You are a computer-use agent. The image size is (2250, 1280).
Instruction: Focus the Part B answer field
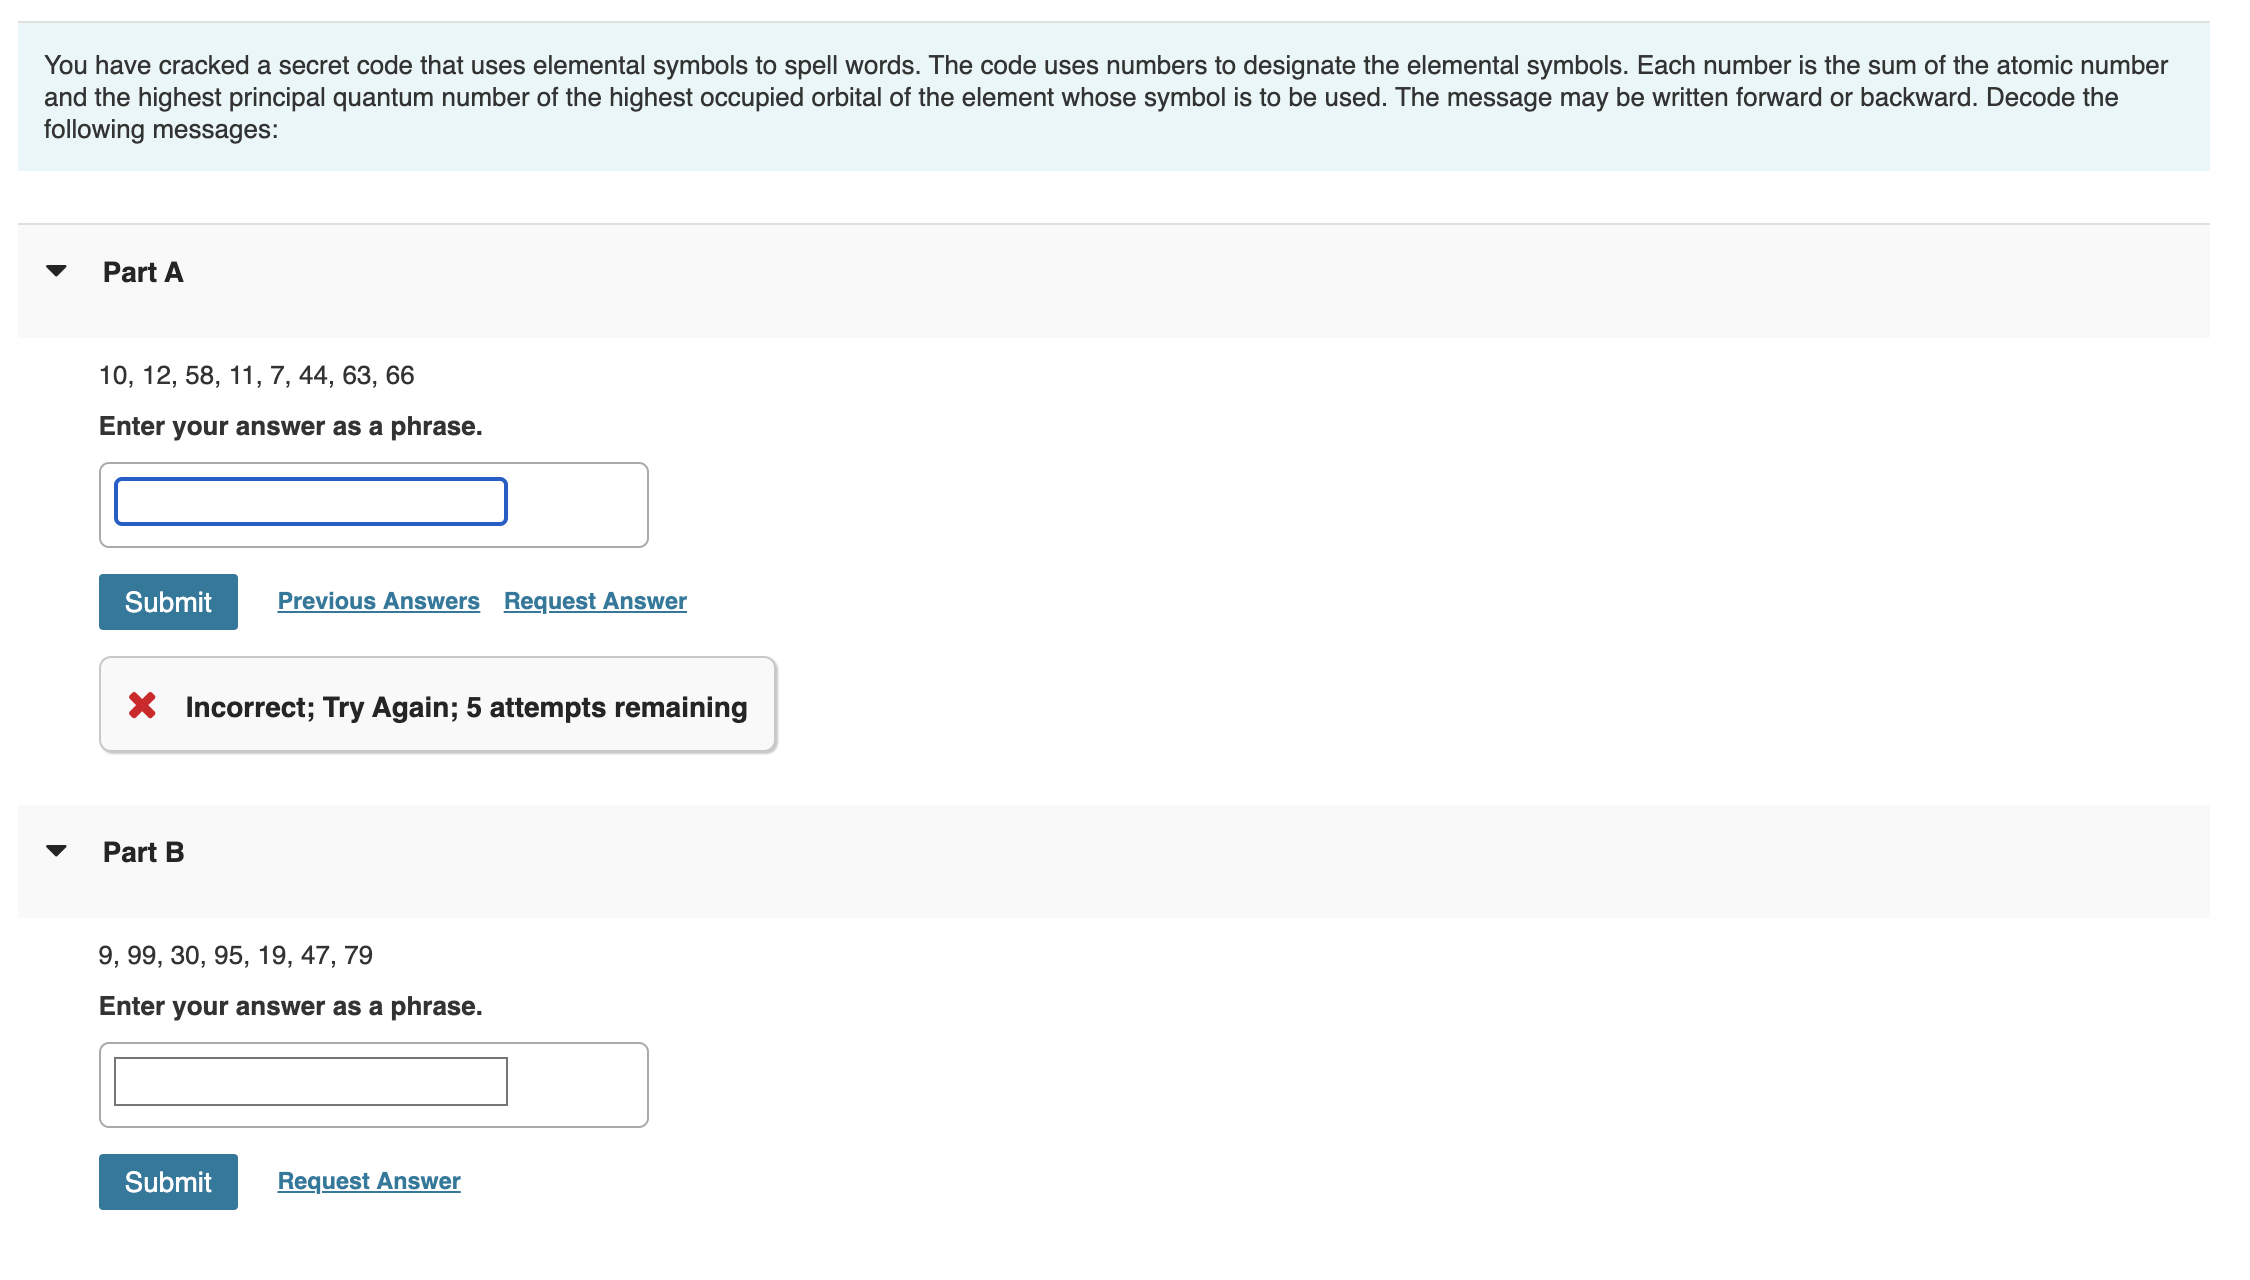[311, 1081]
